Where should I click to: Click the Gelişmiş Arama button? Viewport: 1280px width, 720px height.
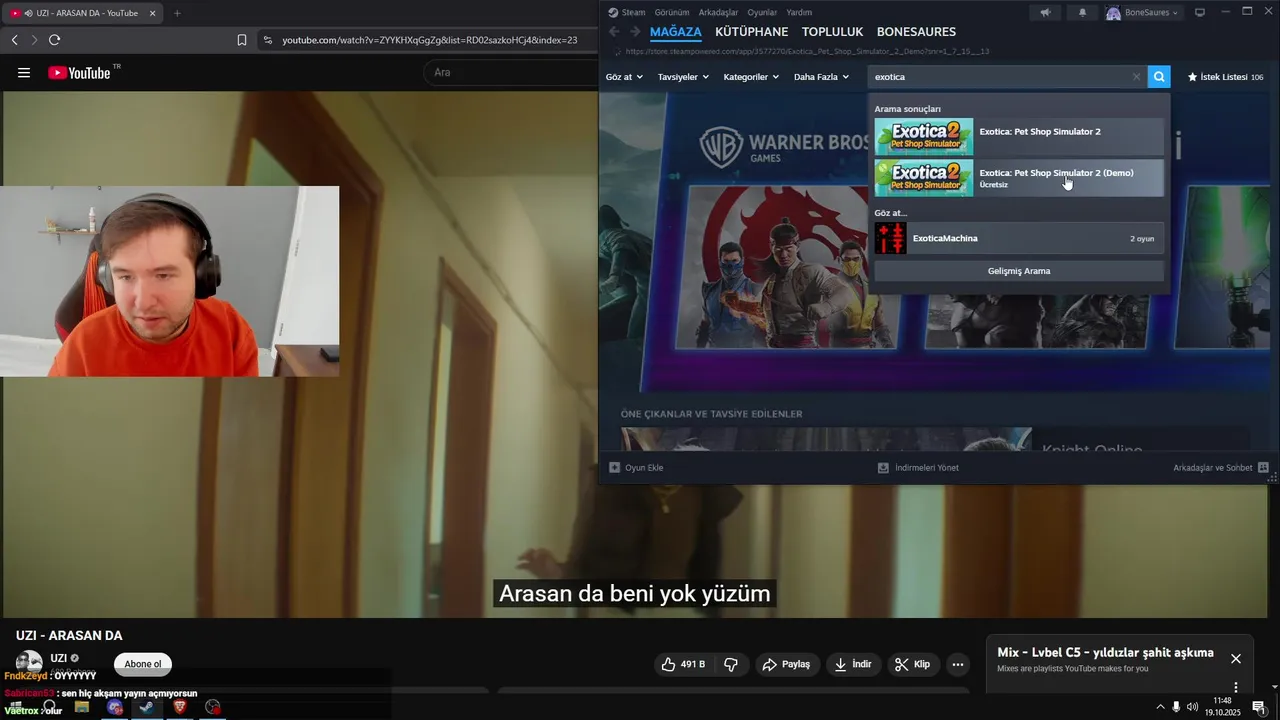[1019, 271]
